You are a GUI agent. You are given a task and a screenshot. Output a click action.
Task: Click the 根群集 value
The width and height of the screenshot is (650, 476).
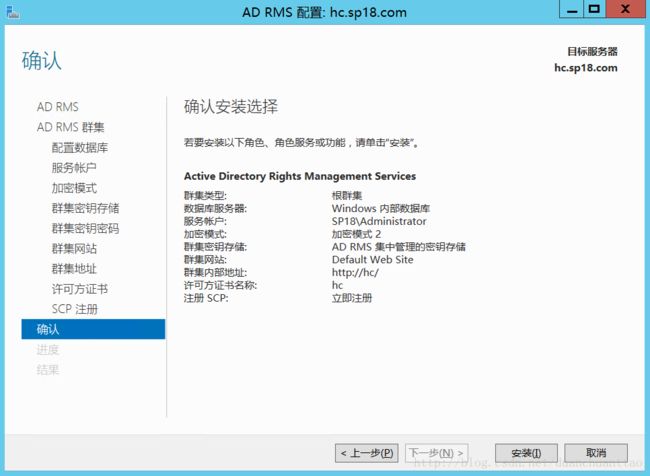click(x=347, y=196)
